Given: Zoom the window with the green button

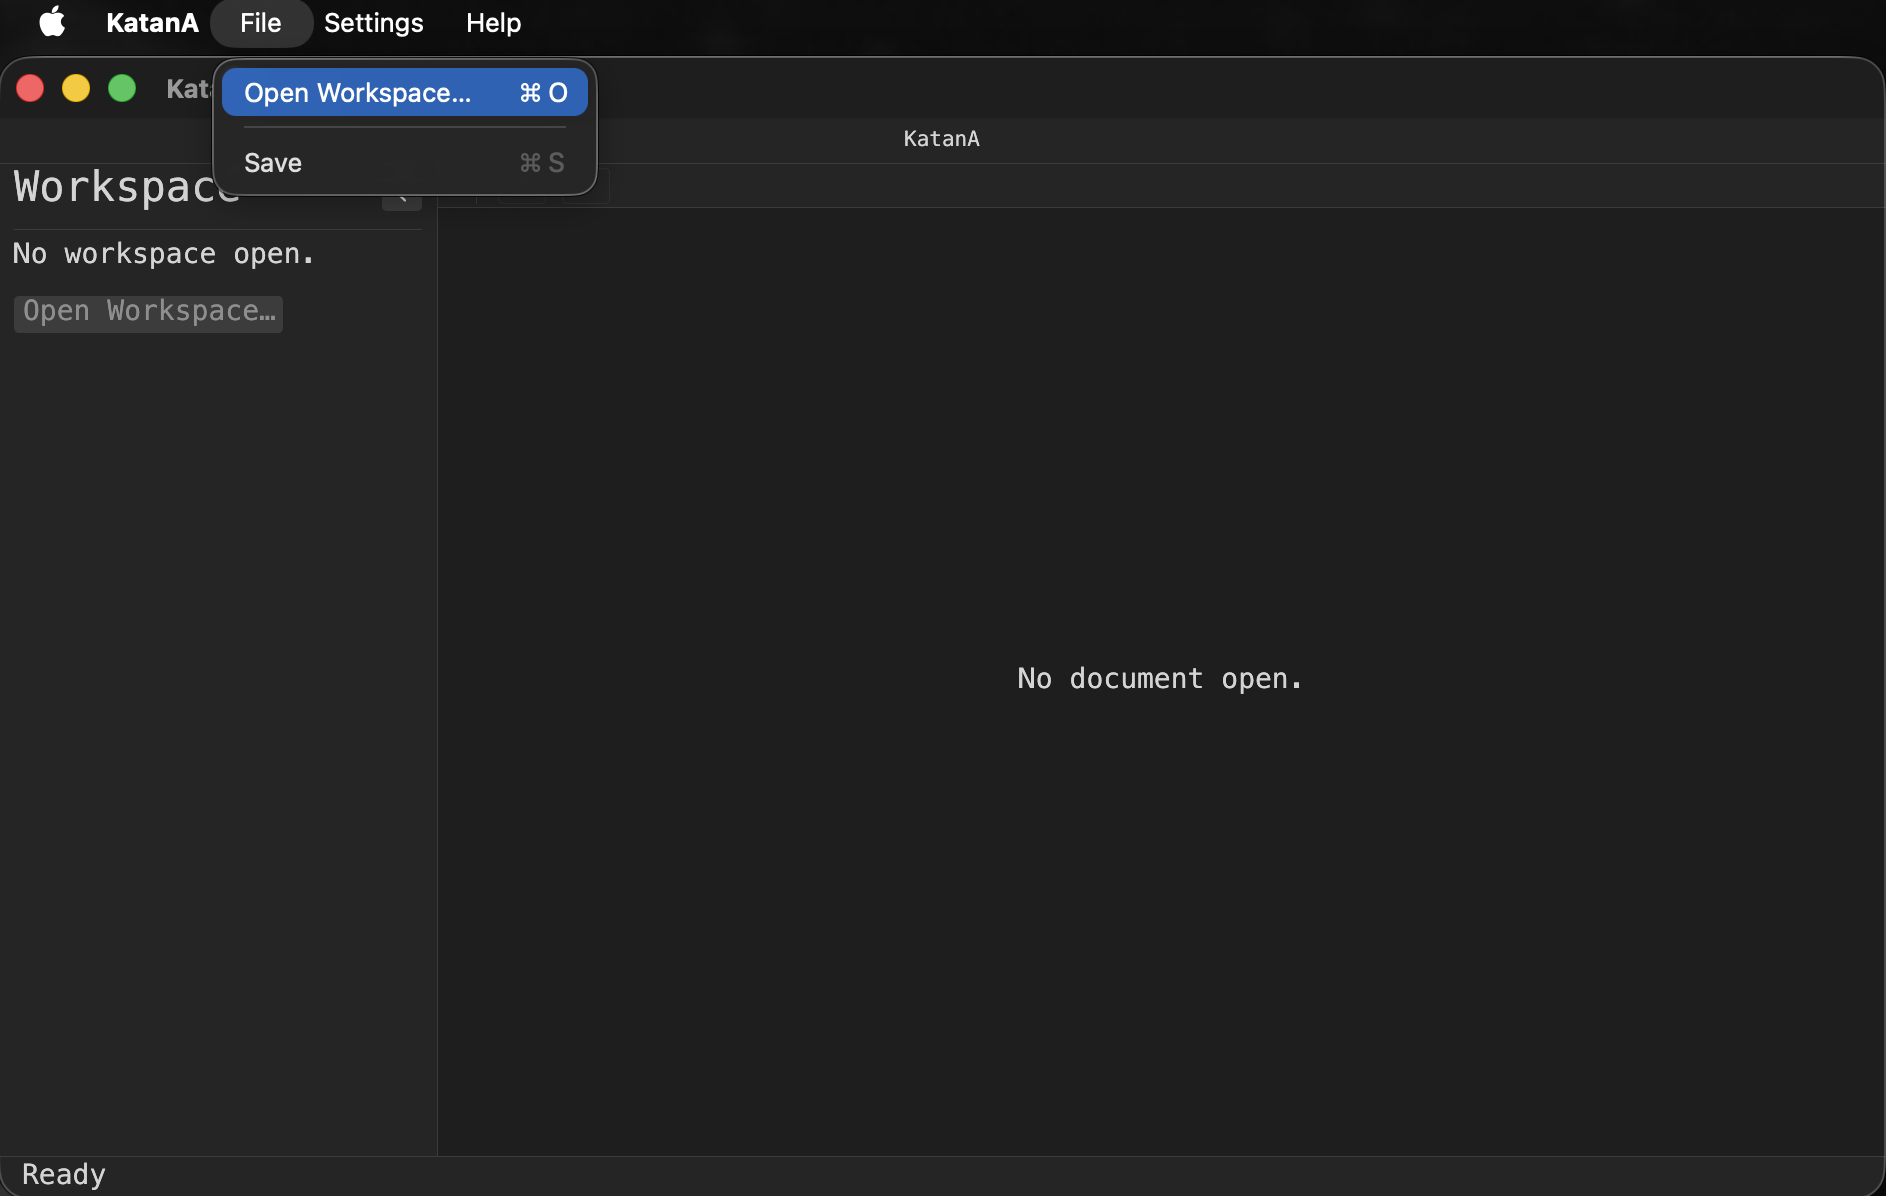Looking at the screenshot, I should coord(121,88).
